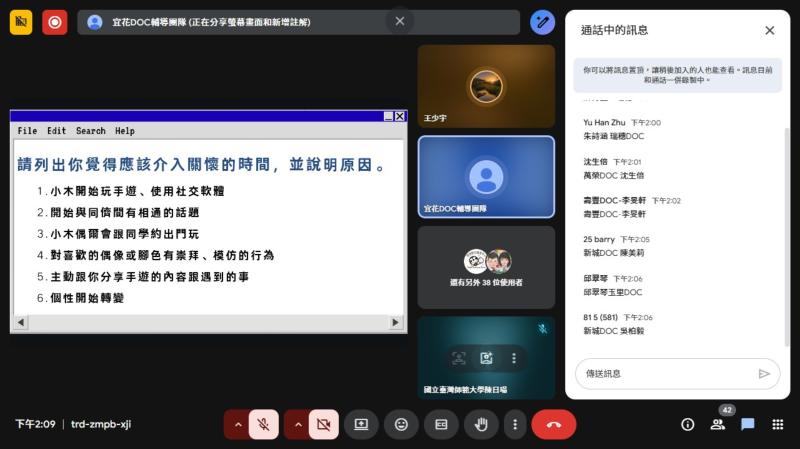Click meeting code trd-zmpb-xji

pyautogui.click(x=101, y=424)
